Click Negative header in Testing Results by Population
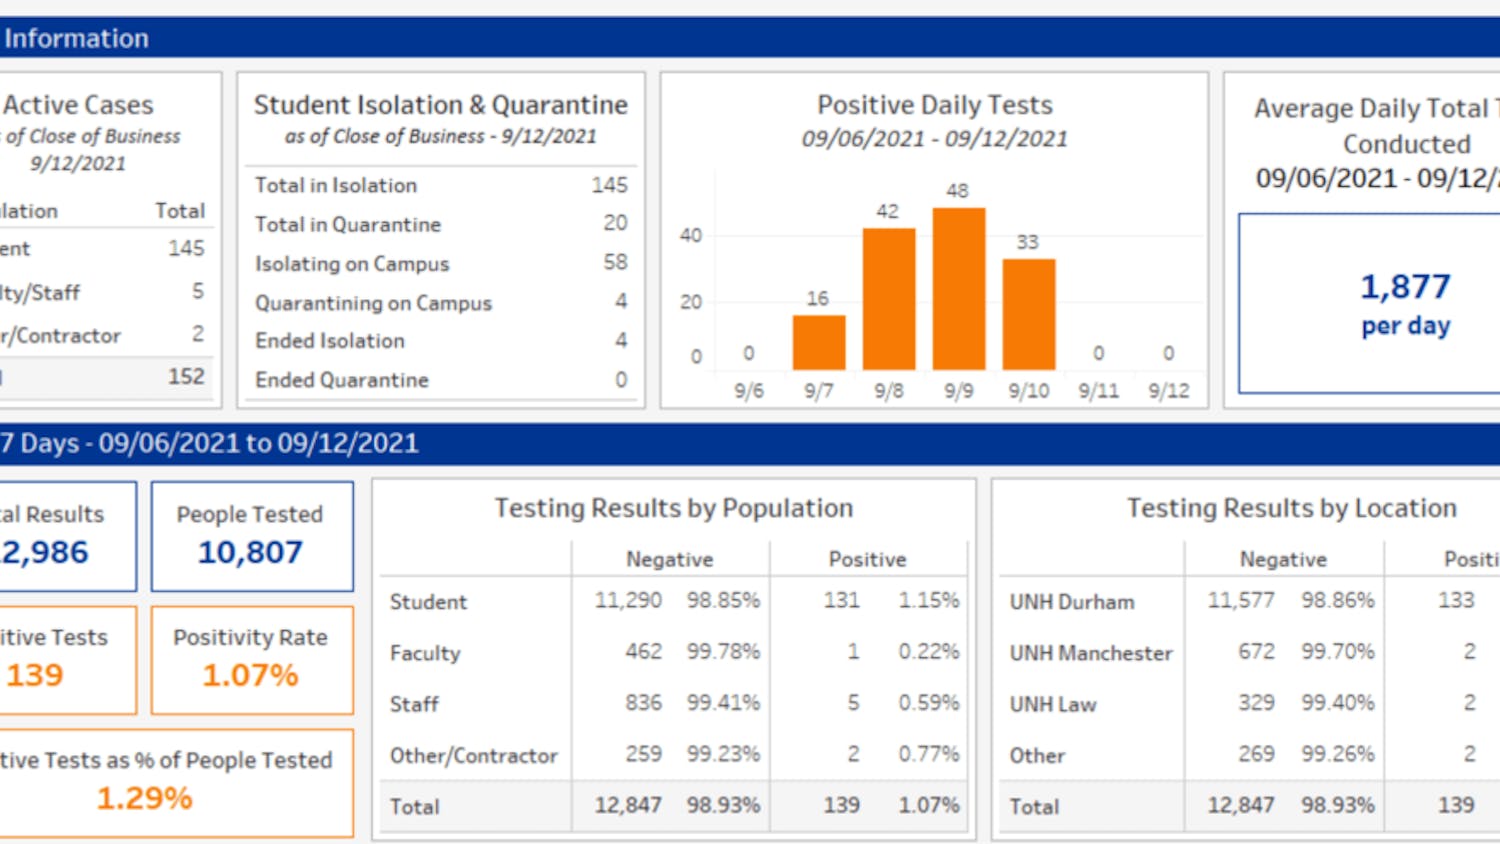Viewport: 1500px width, 844px height. (669, 559)
